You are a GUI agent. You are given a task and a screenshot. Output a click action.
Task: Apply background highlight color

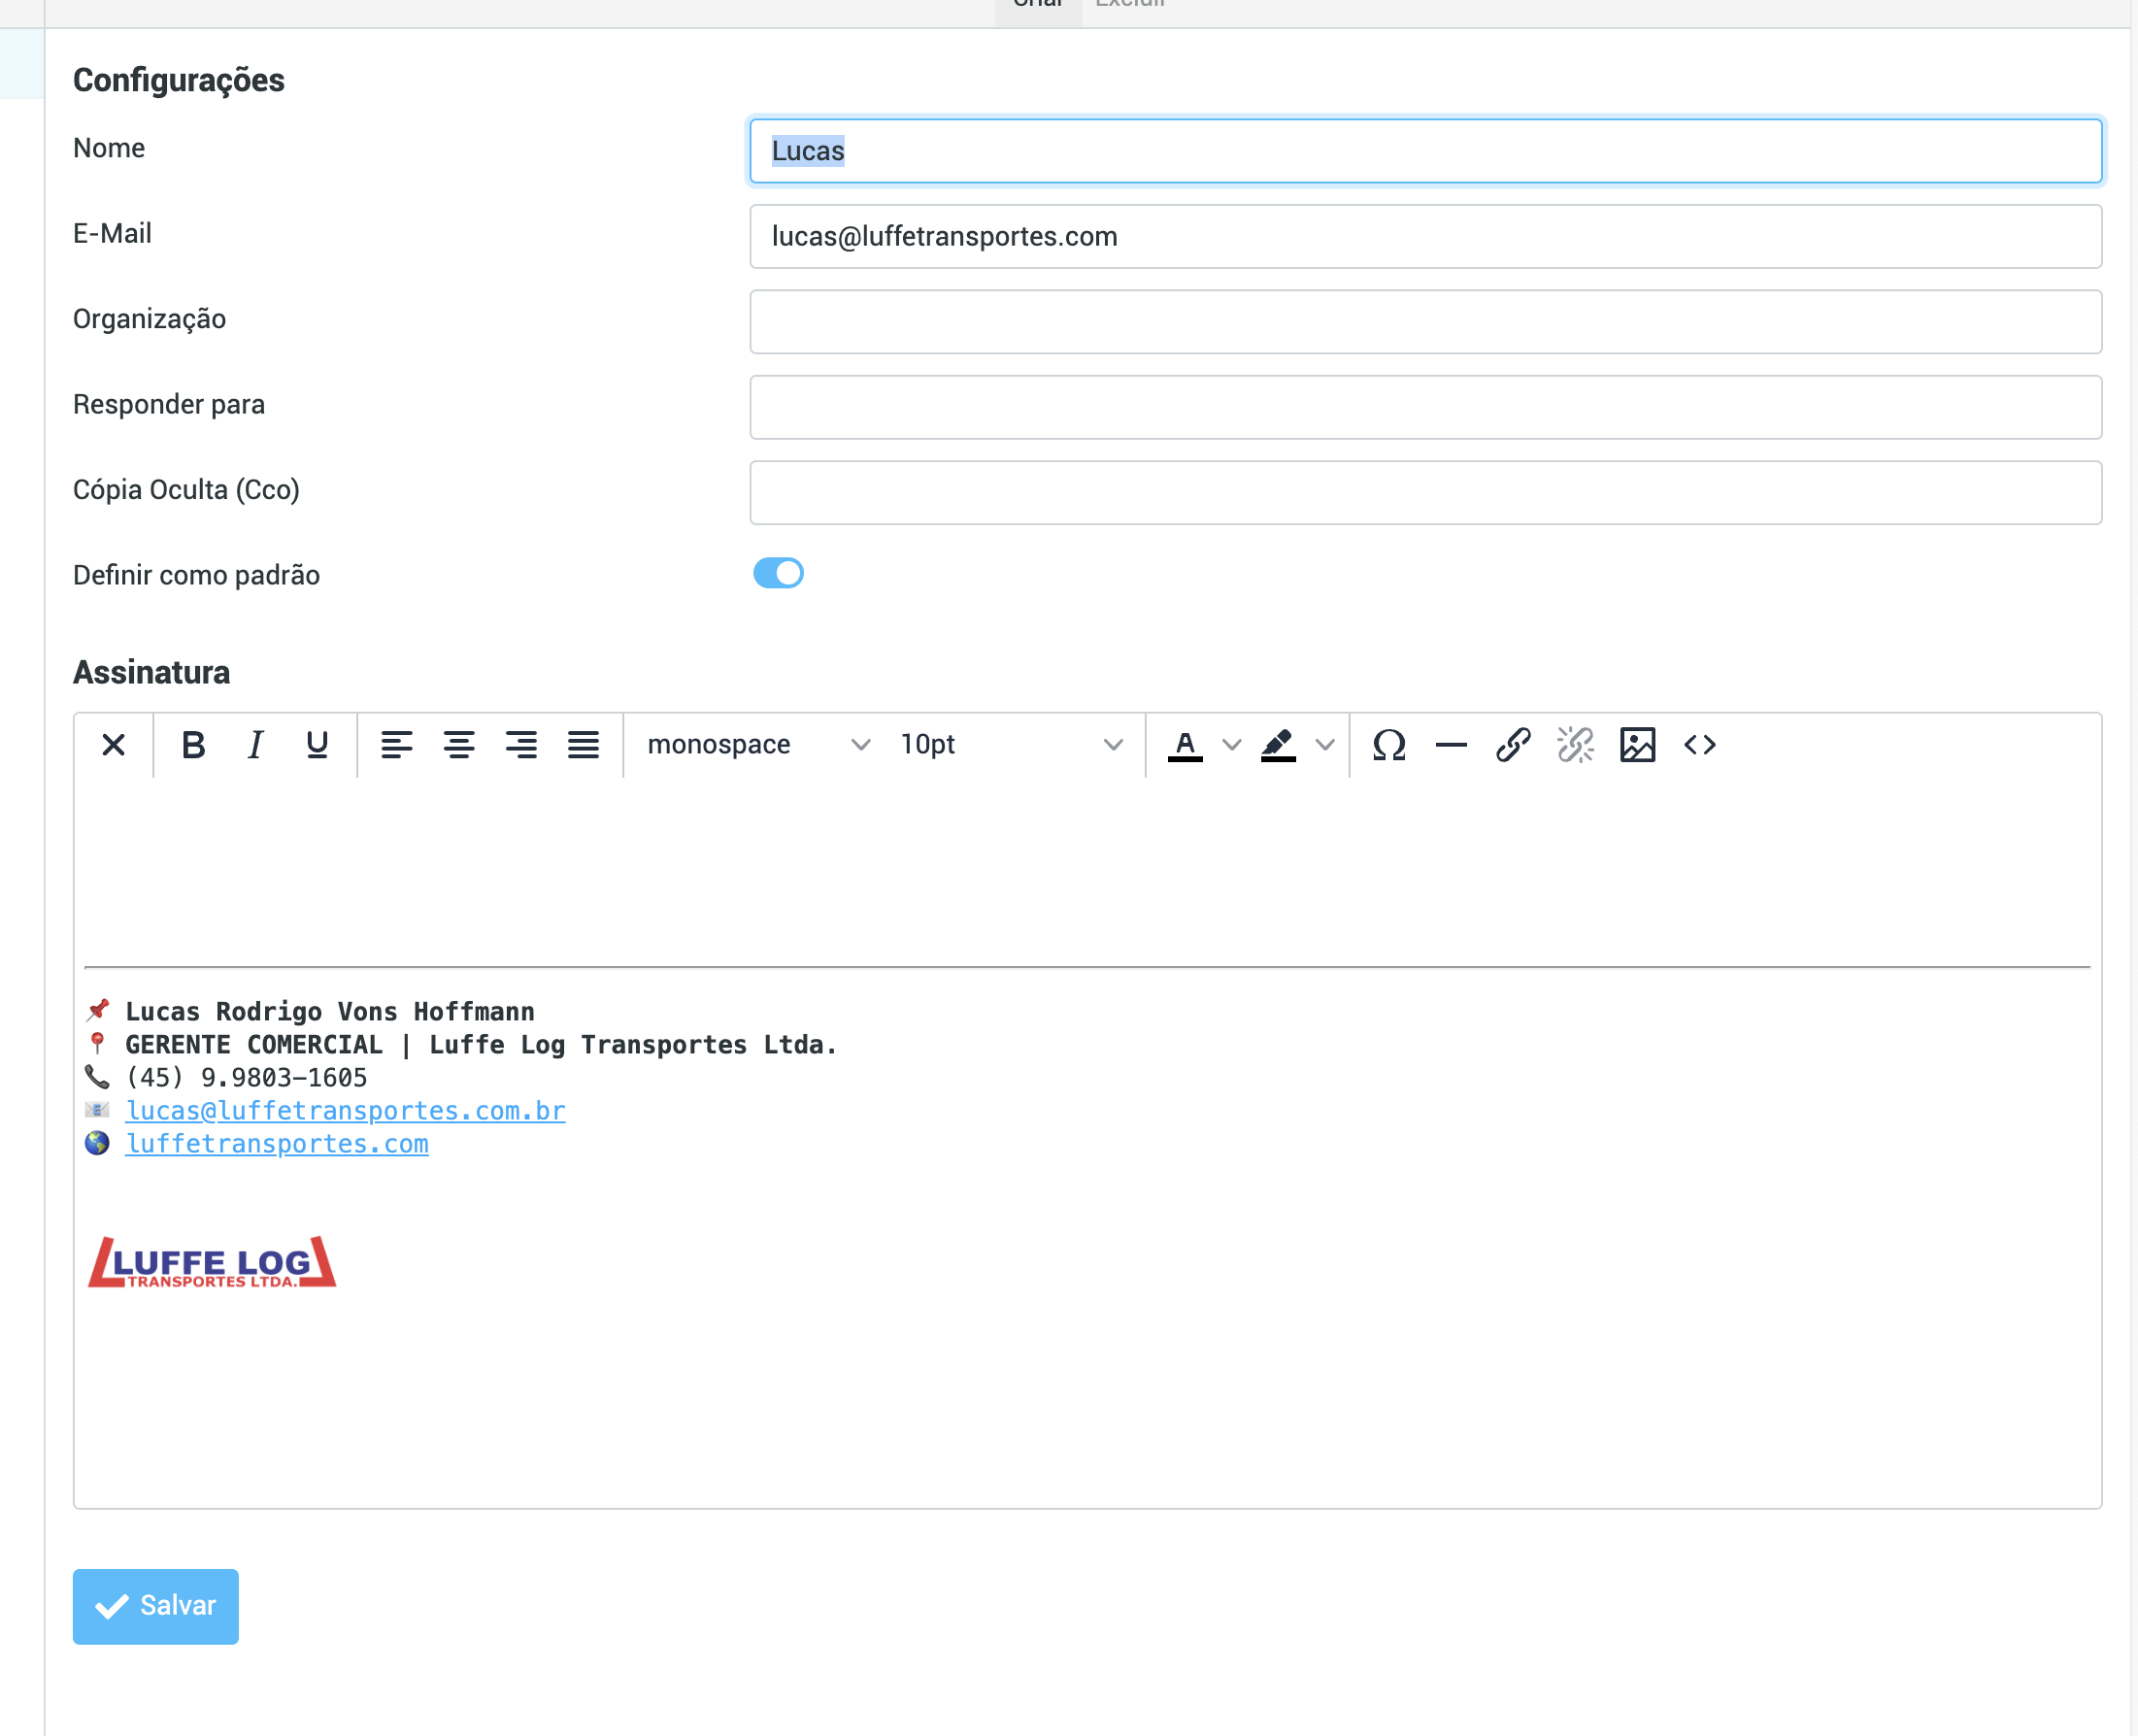point(1278,745)
